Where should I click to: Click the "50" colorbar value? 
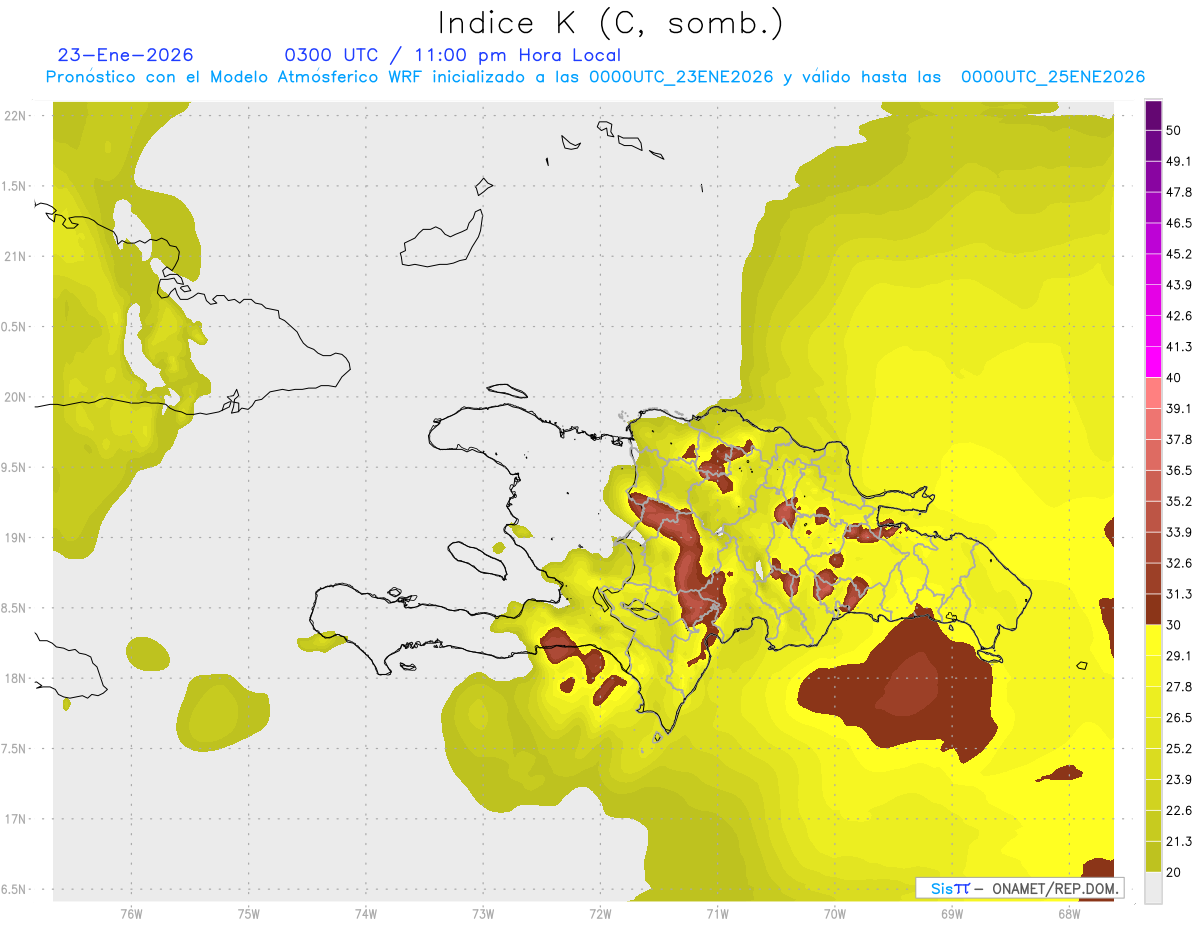tap(1174, 130)
